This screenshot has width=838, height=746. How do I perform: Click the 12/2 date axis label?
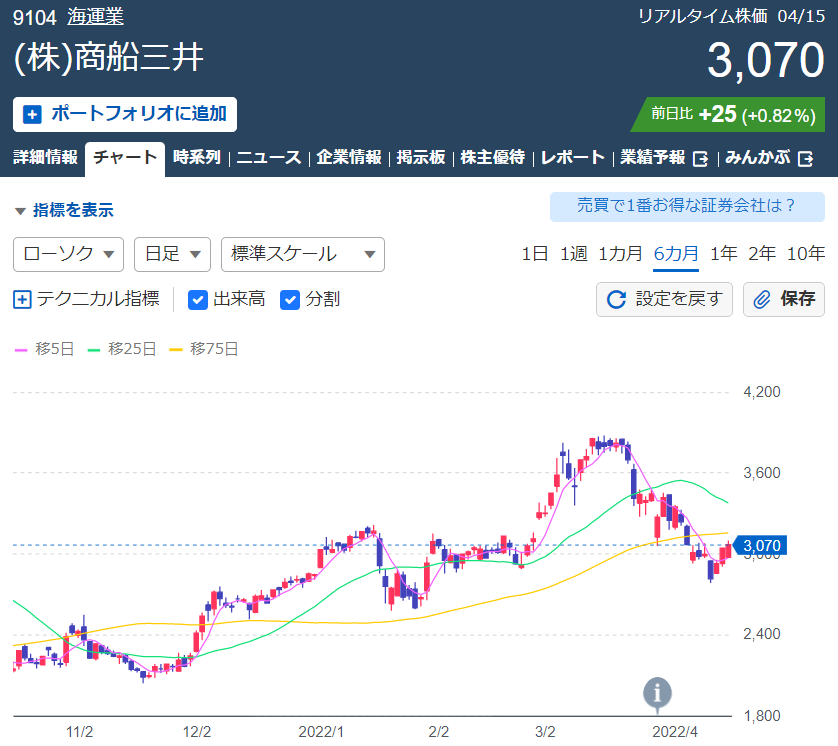[x=197, y=732]
